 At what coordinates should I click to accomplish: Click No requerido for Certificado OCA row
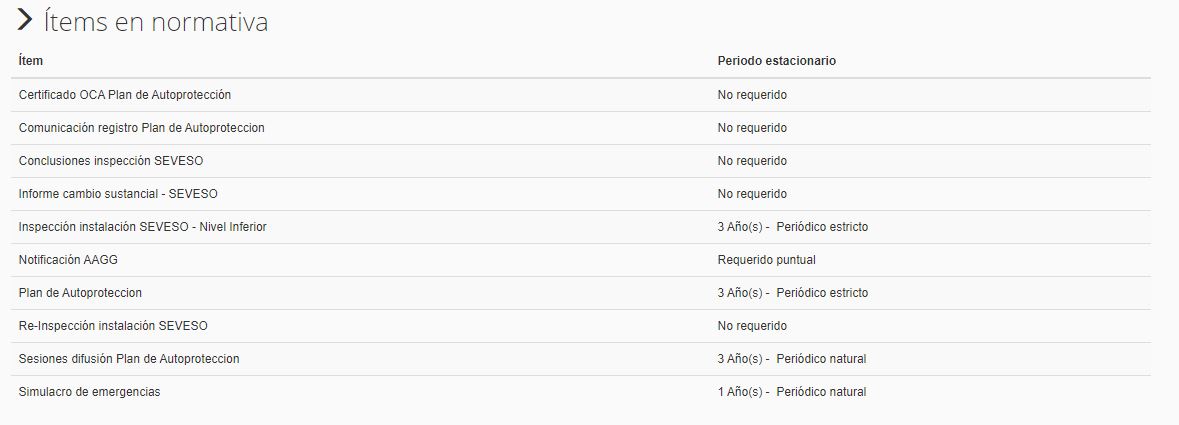click(x=752, y=95)
